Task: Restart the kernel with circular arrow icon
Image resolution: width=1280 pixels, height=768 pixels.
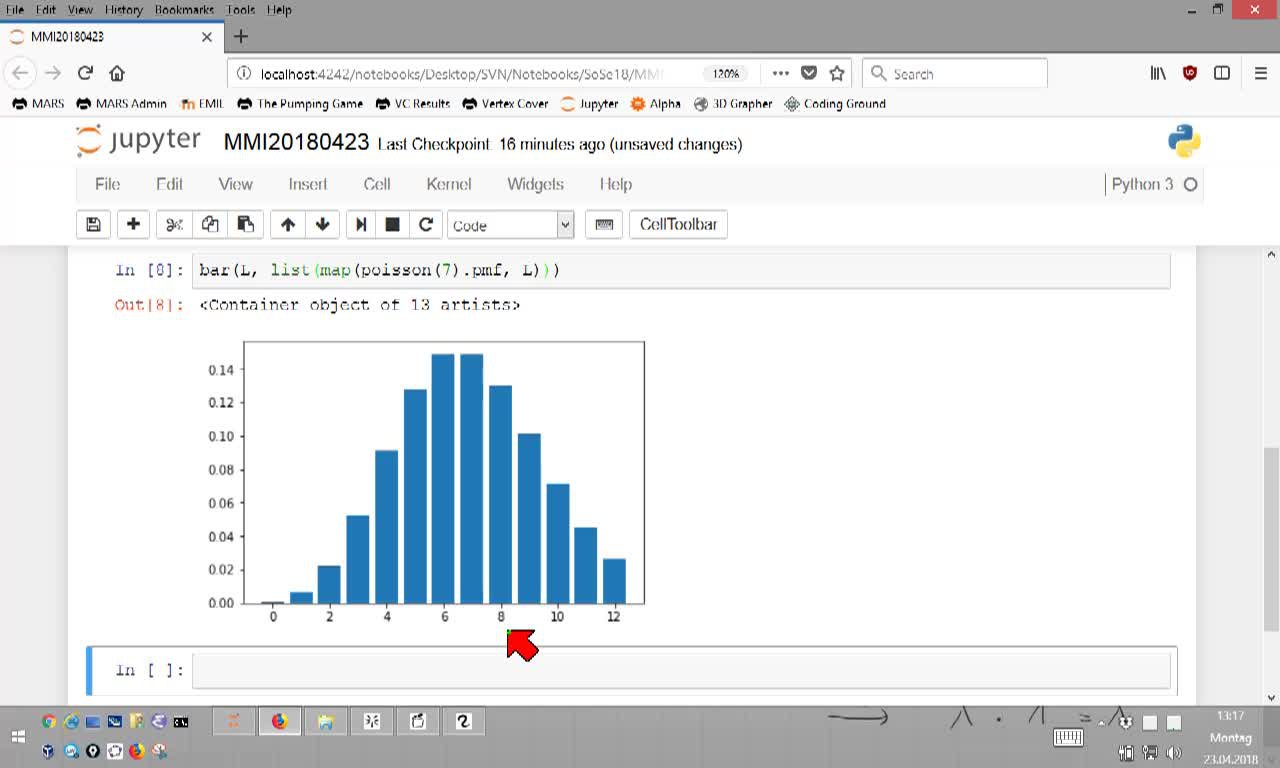Action: click(x=425, y=224)
